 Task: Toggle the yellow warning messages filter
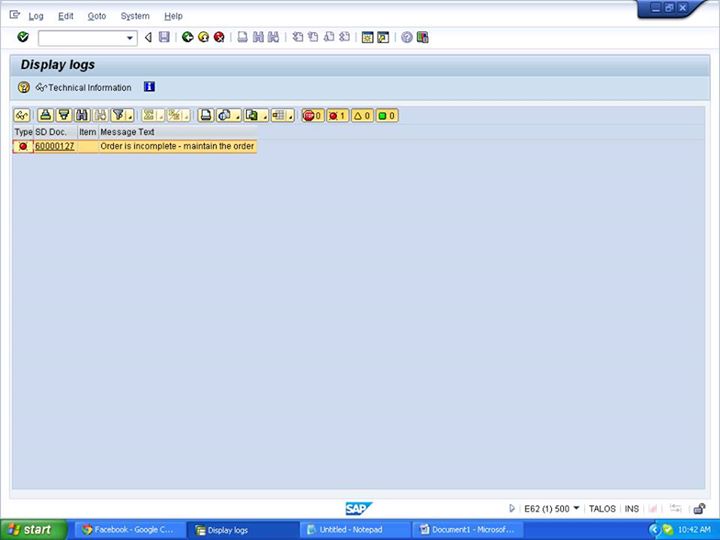coord(362,115)
